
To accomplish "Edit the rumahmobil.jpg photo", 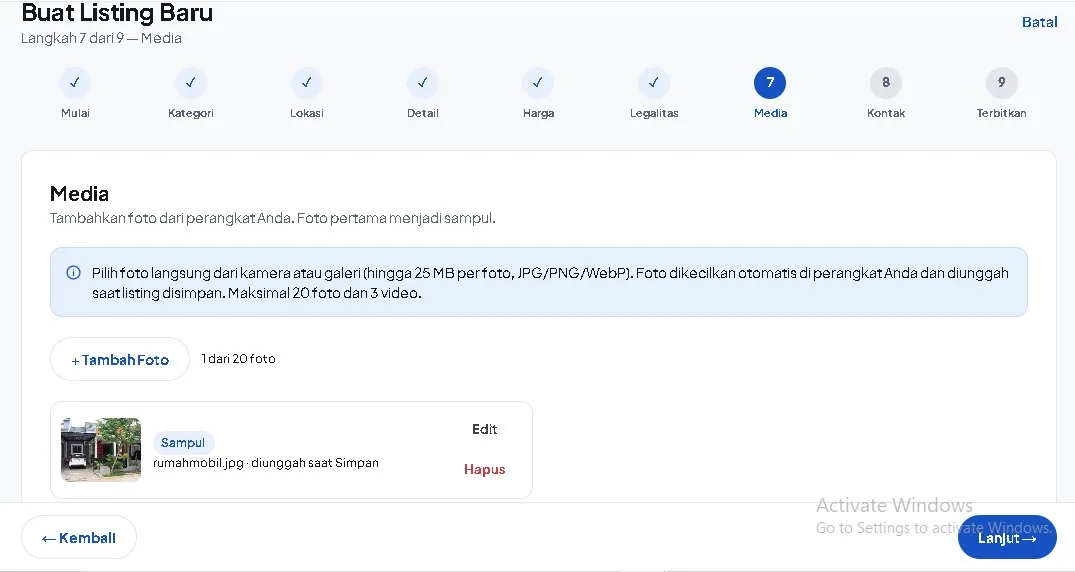I will pyautogui.click(x=484, y=429).
